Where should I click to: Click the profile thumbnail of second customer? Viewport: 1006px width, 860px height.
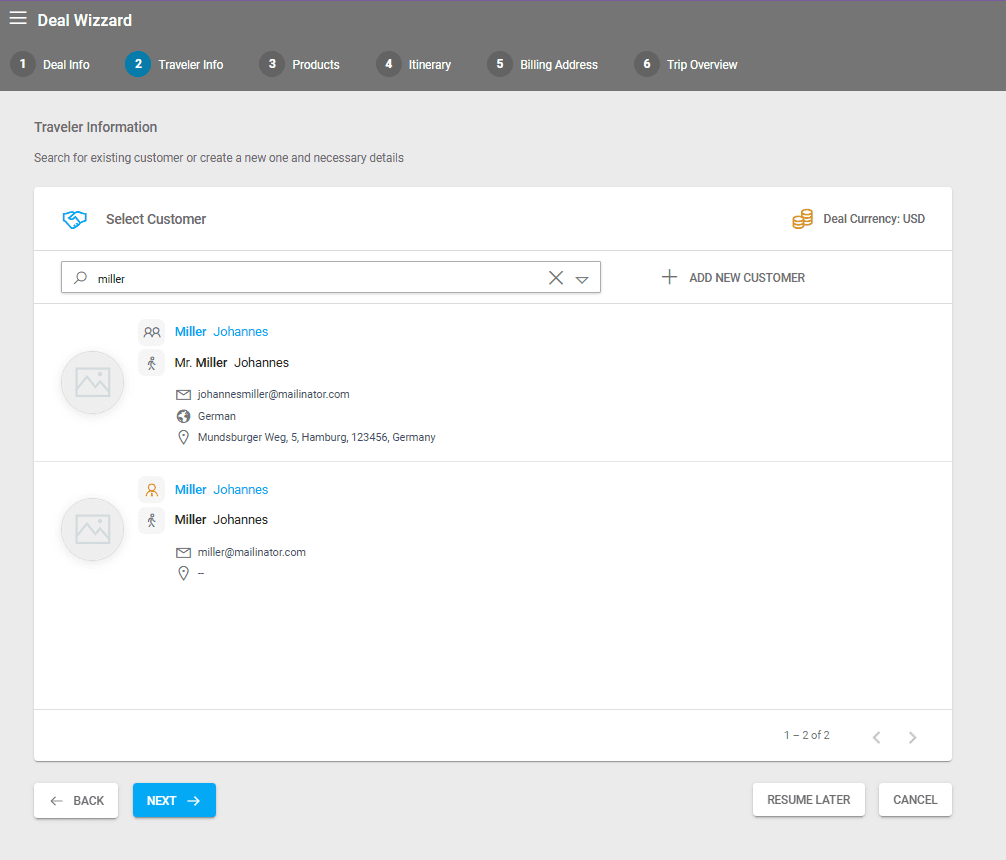(92, 530)
